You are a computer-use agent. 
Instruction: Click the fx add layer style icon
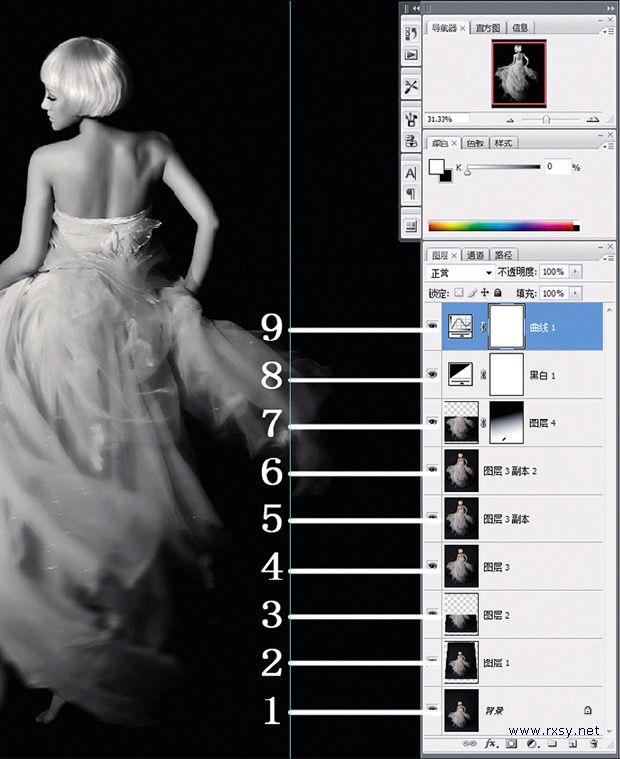pyautogui.click(x=491, y=744)
